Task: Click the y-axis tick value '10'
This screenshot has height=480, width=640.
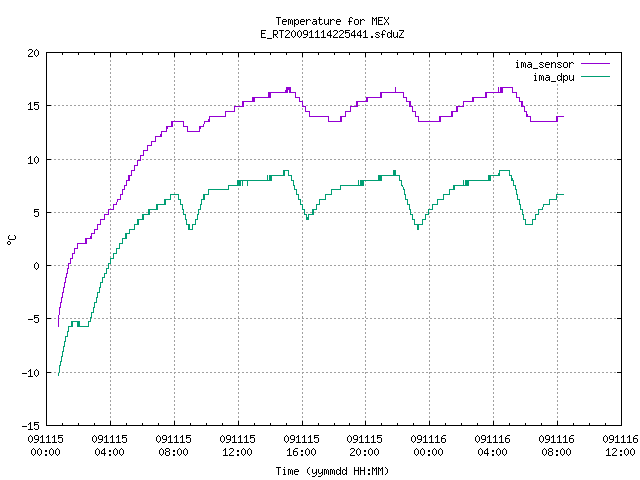Action: [x=33, y=160]
